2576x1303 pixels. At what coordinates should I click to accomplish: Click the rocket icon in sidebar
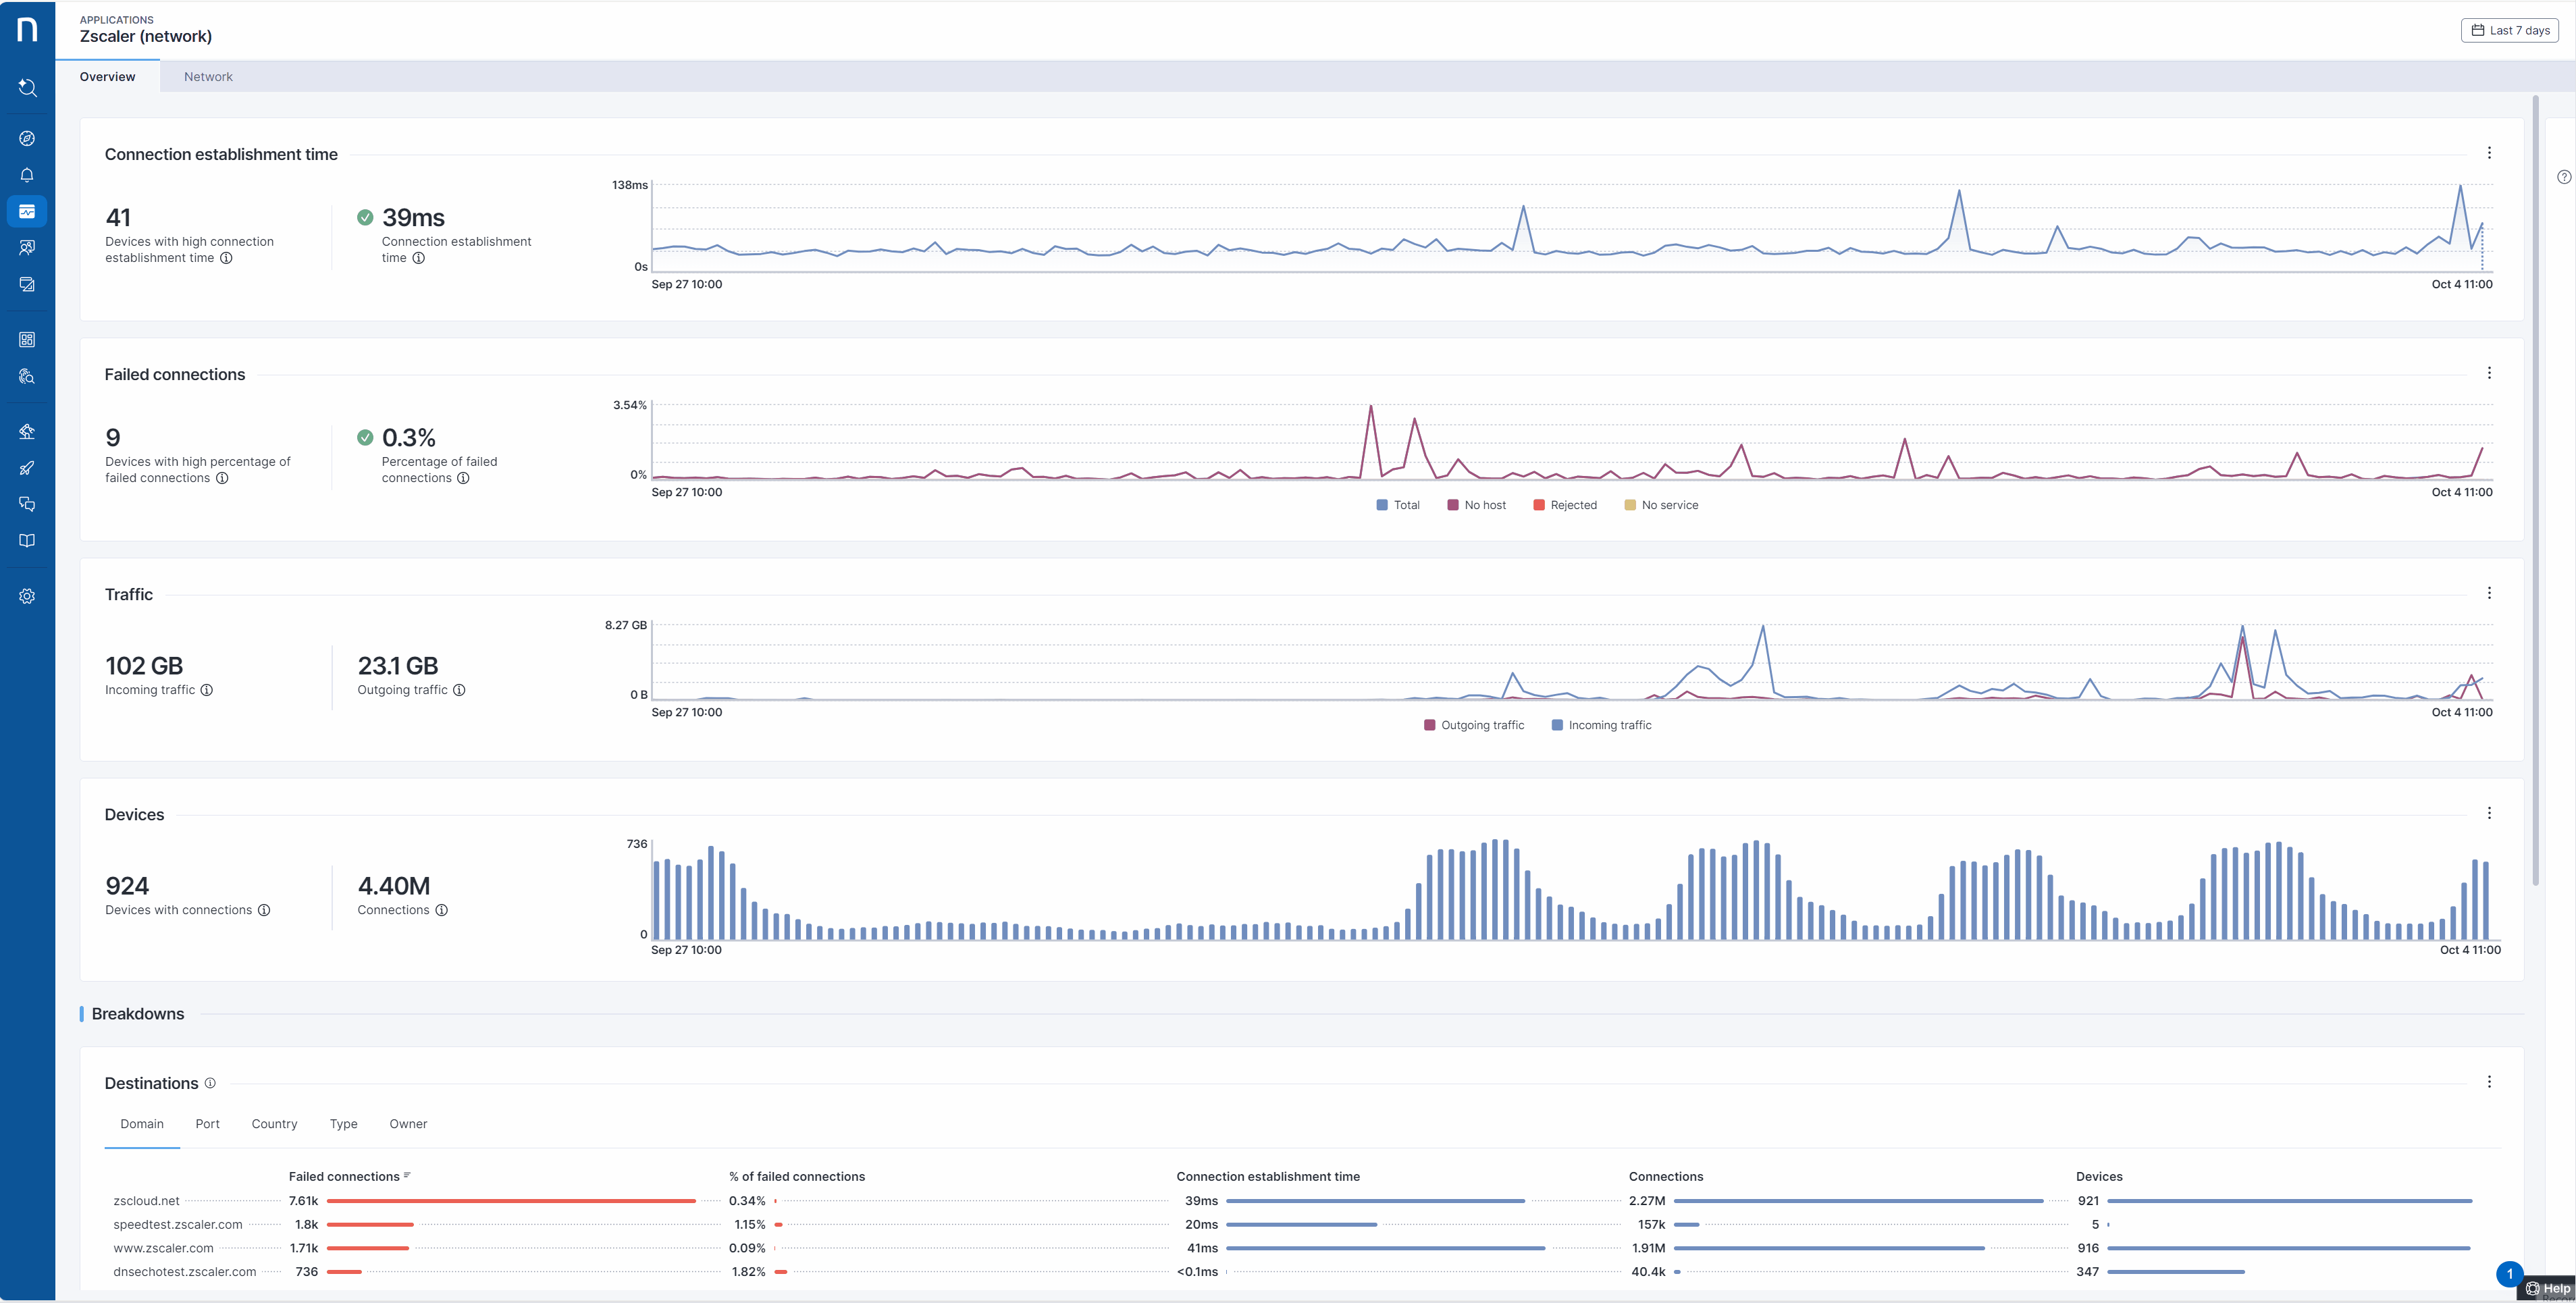(x=27, y=468)
